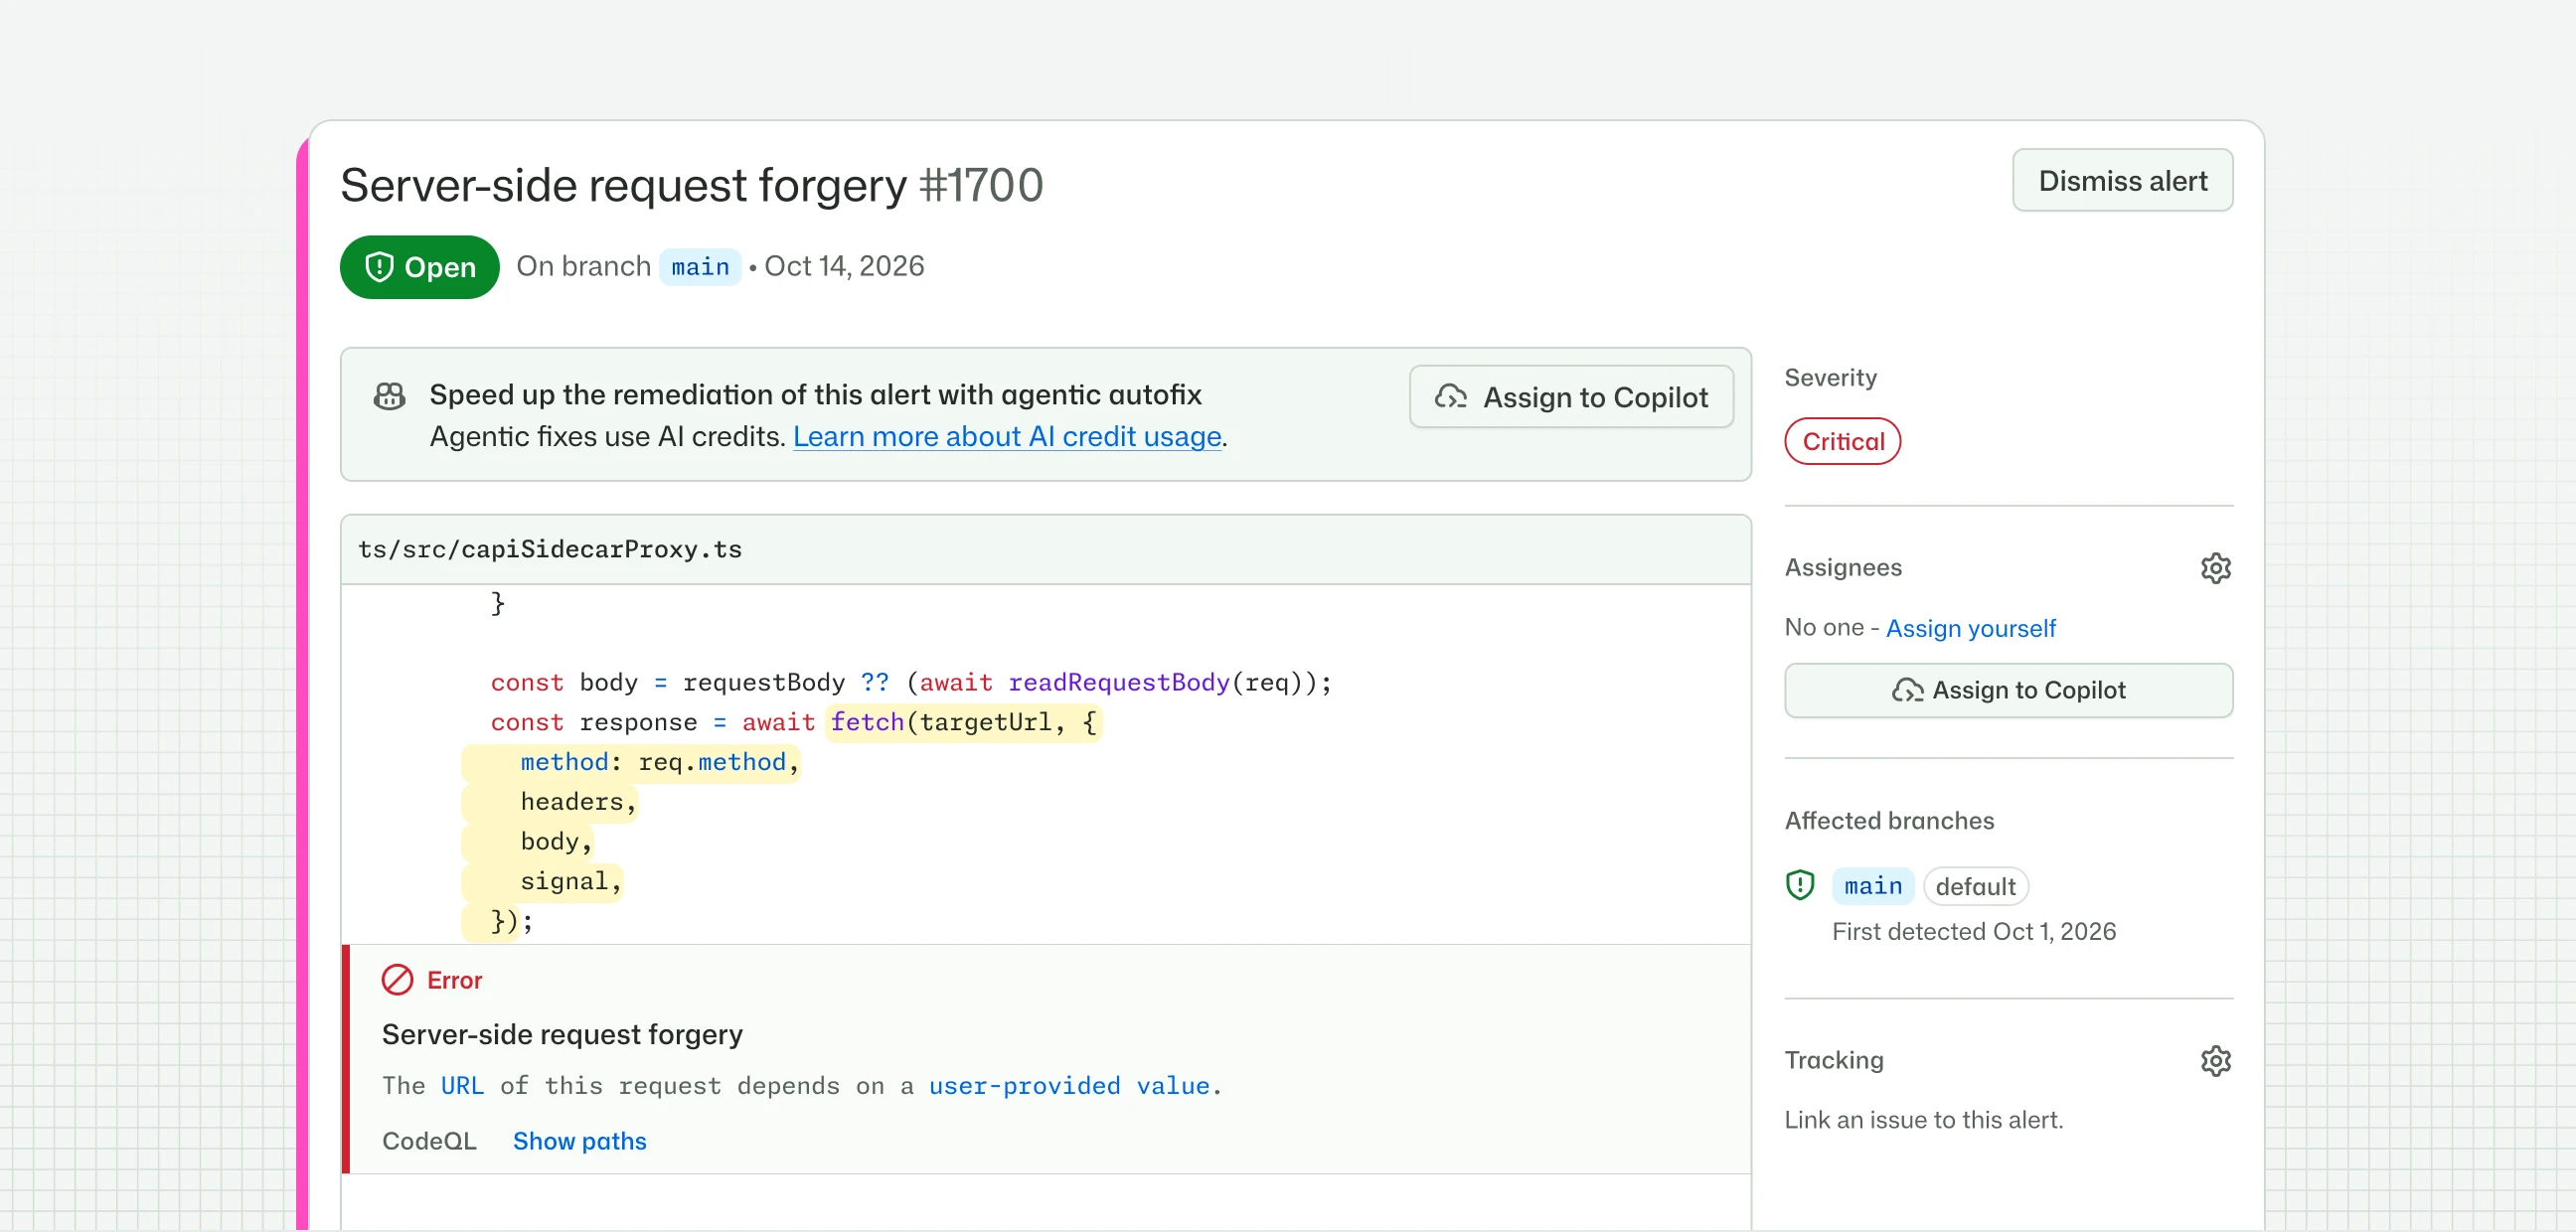Select the main tag under Affected branches
This screenshot has width=2576, height=1232.
1872,886
